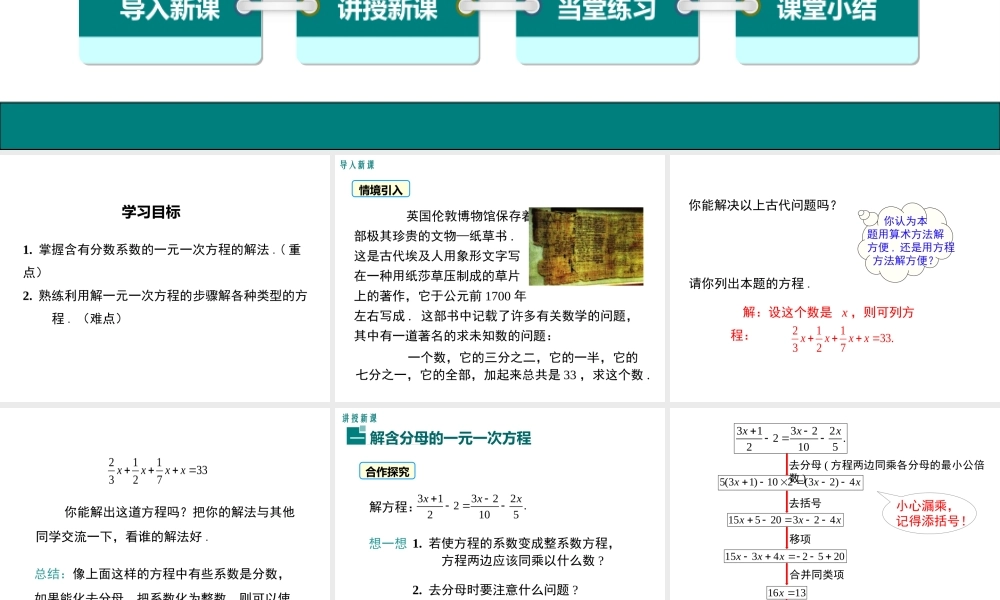The width and height of the screenshot is (1000, 600).
Task: Click the text 2. 去分母时要注意什么问题
Action: click(x=496, y=590)
